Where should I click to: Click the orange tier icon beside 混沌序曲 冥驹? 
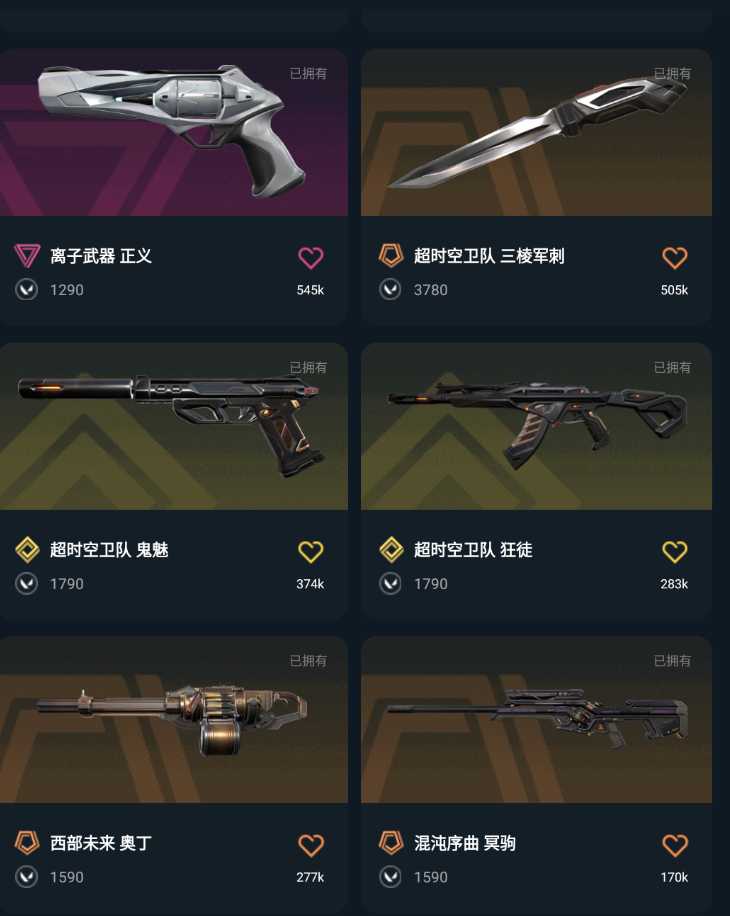pos(391,843)
